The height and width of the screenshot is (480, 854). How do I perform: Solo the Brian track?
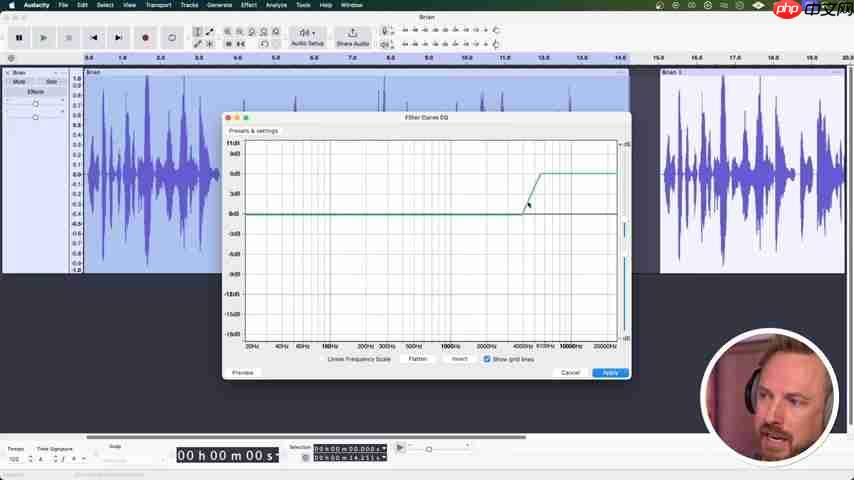(x=51, y=82)
